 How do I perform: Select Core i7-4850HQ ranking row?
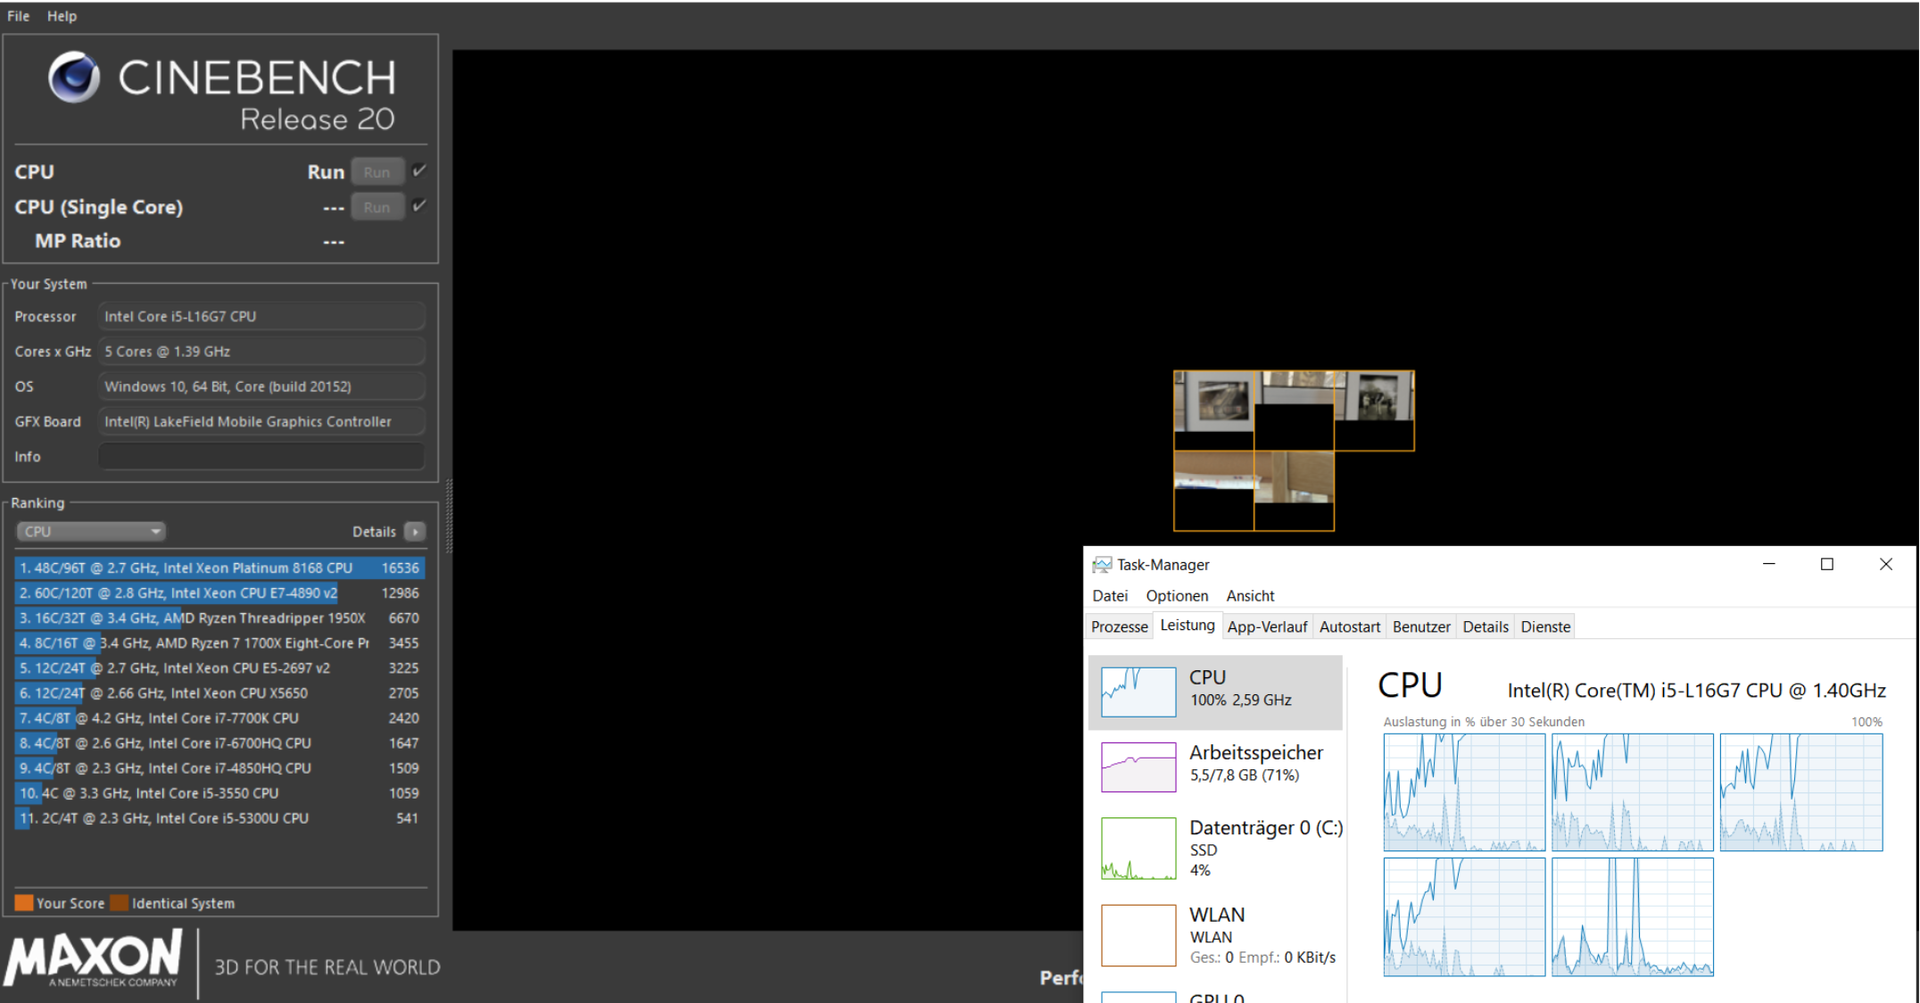(x=220, y=768)
